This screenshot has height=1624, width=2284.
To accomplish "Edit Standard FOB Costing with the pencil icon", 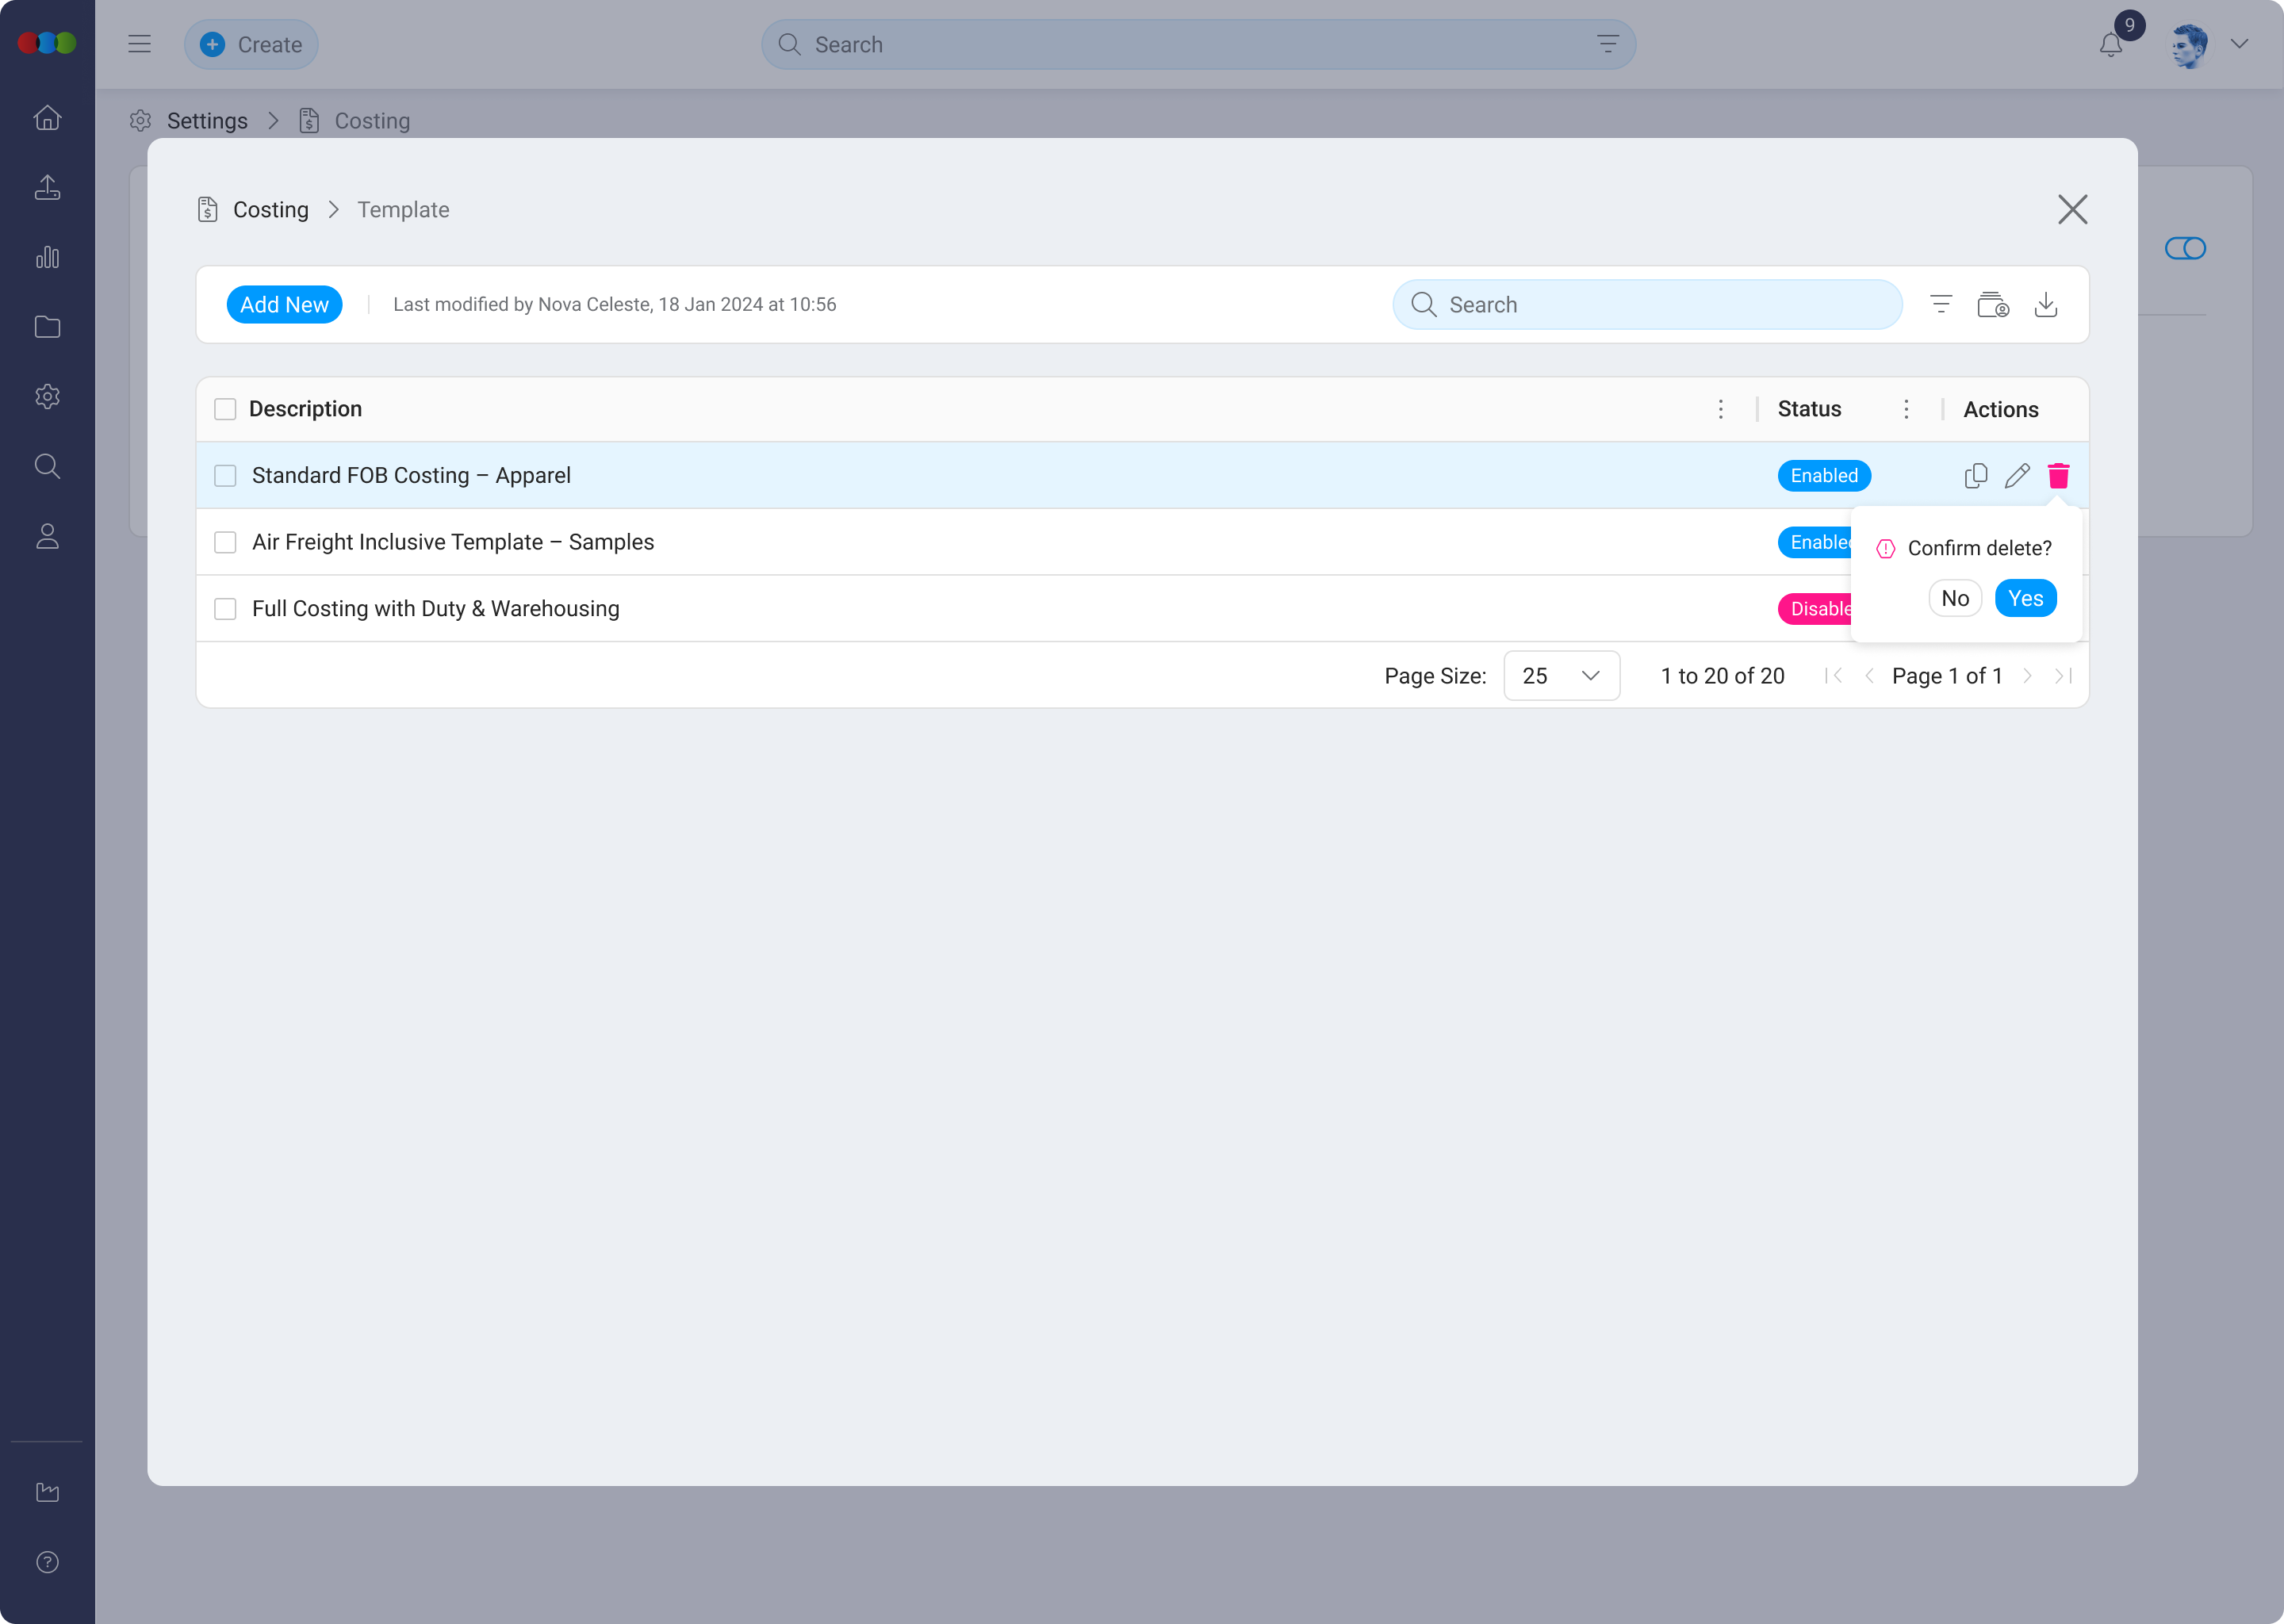I will point(2017,475).
